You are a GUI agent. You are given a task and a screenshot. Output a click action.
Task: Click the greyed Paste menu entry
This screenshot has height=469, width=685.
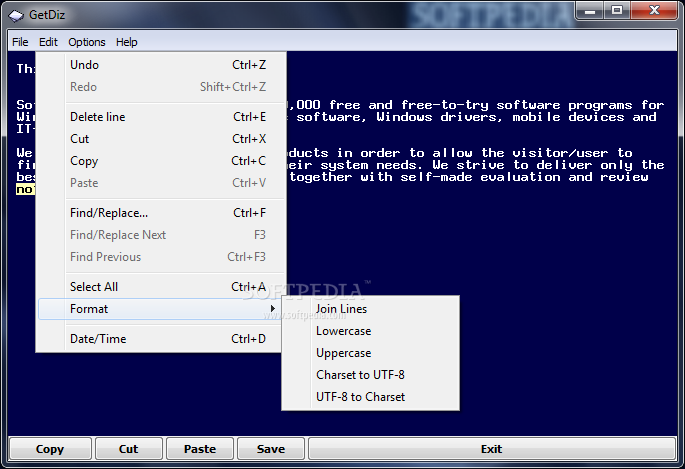coord(161,183)
